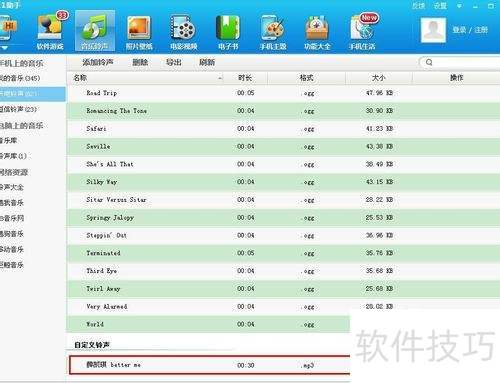Expand the arrow below the phone icon

(x=4, y=48)
